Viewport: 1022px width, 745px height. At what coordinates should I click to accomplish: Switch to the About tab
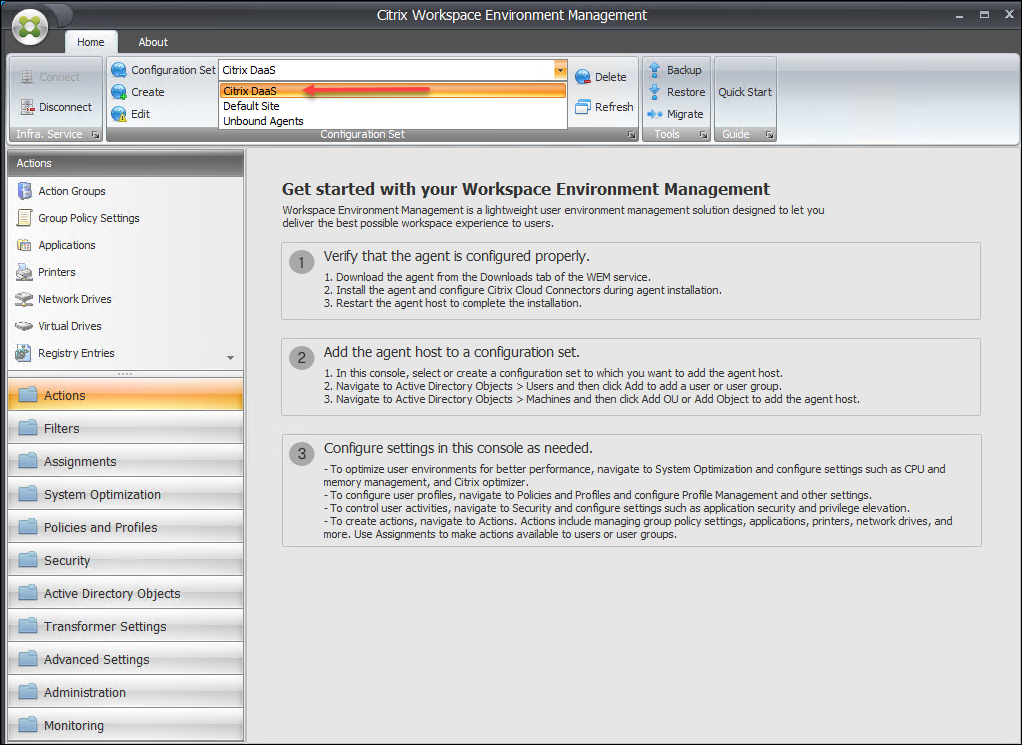[x=153, y=42]
